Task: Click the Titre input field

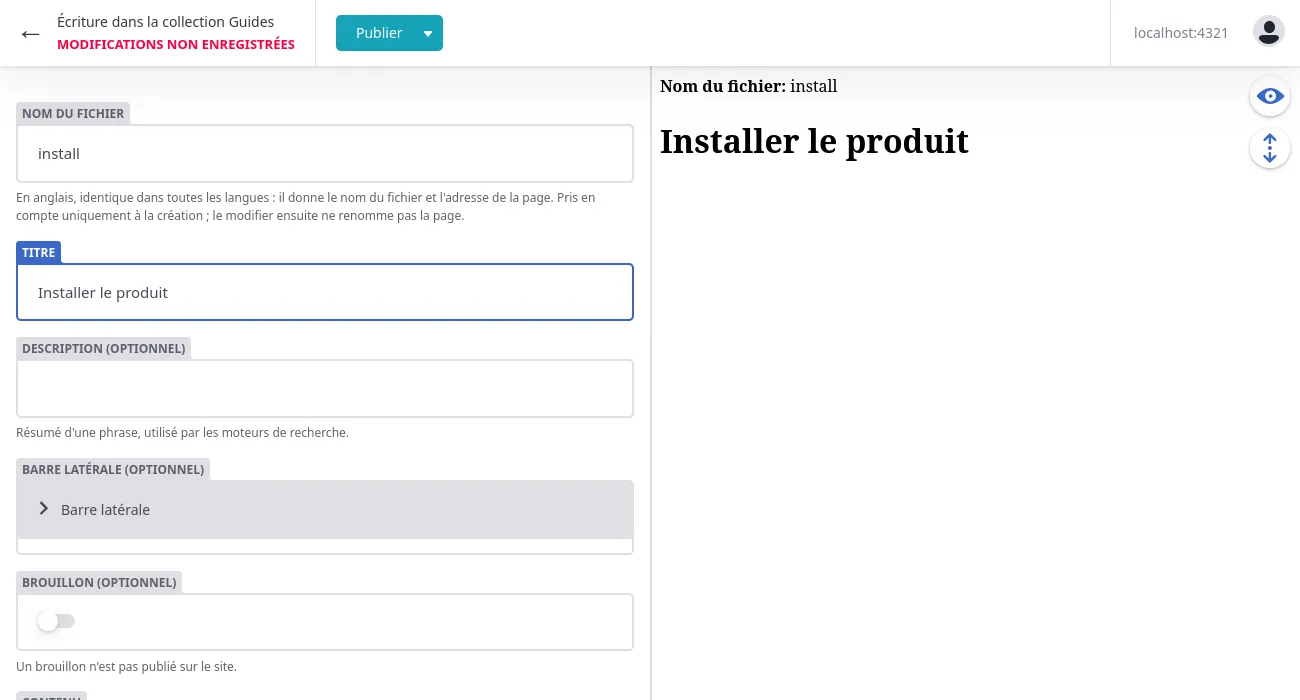Action: click(x=325, y=292)
